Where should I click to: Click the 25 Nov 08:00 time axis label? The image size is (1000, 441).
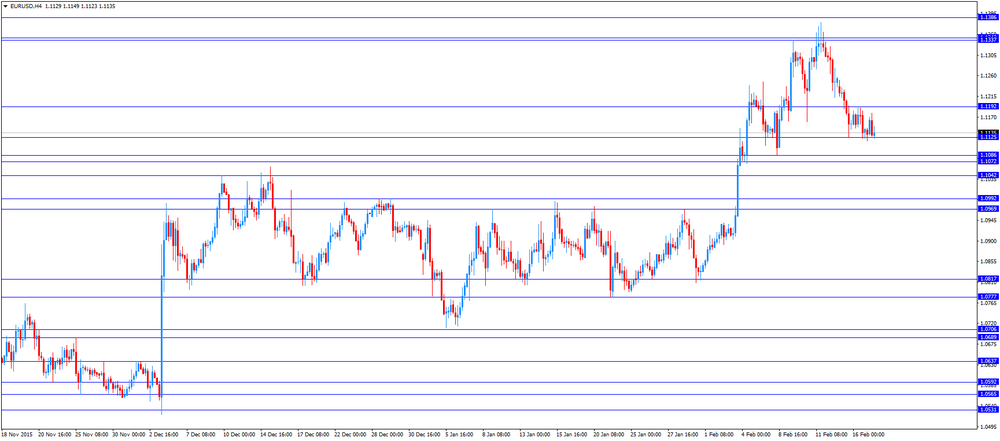pyautogui.click(x=90, y=435)
